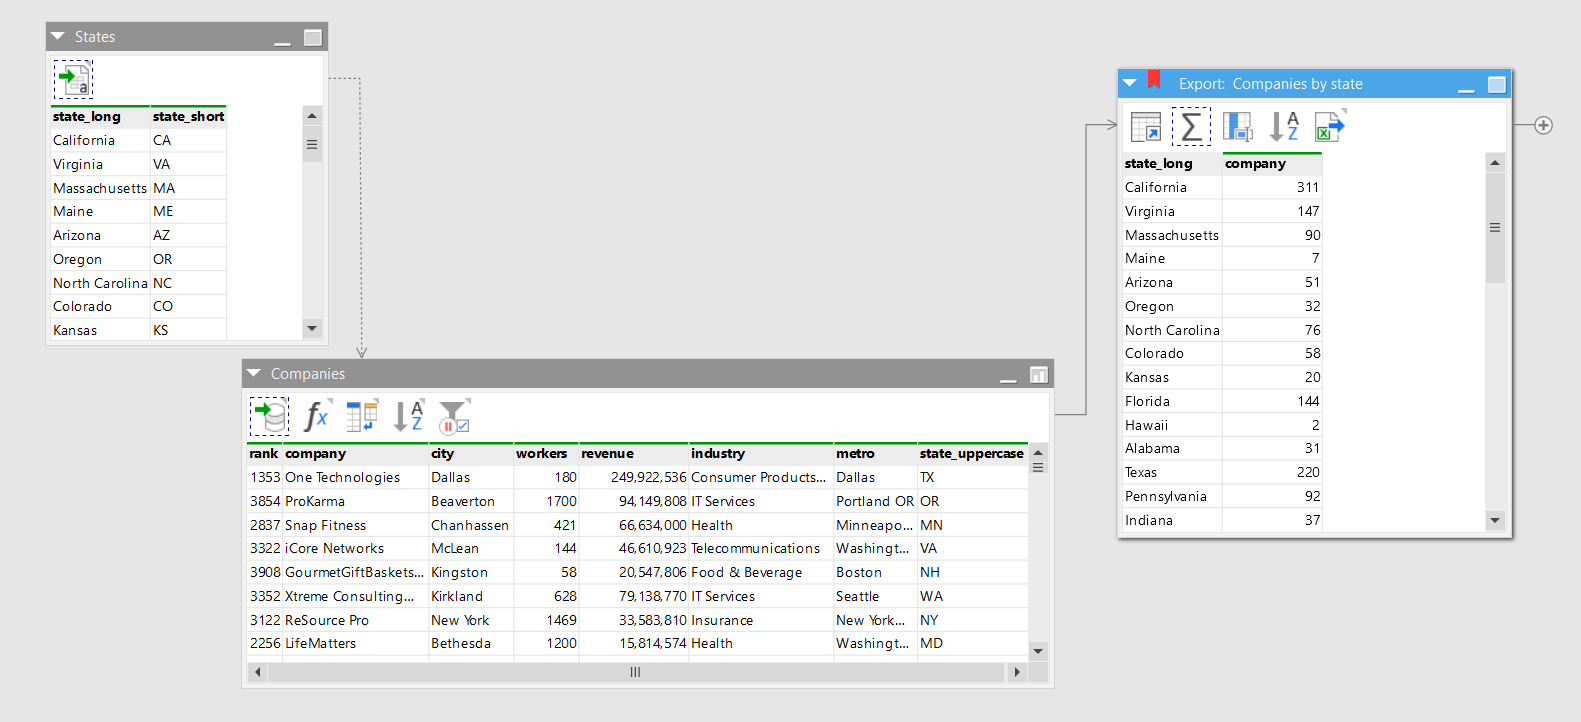1581x722 pixels.
Task: Select the Hawaii cell in Export table
Action: (1172, 425)
